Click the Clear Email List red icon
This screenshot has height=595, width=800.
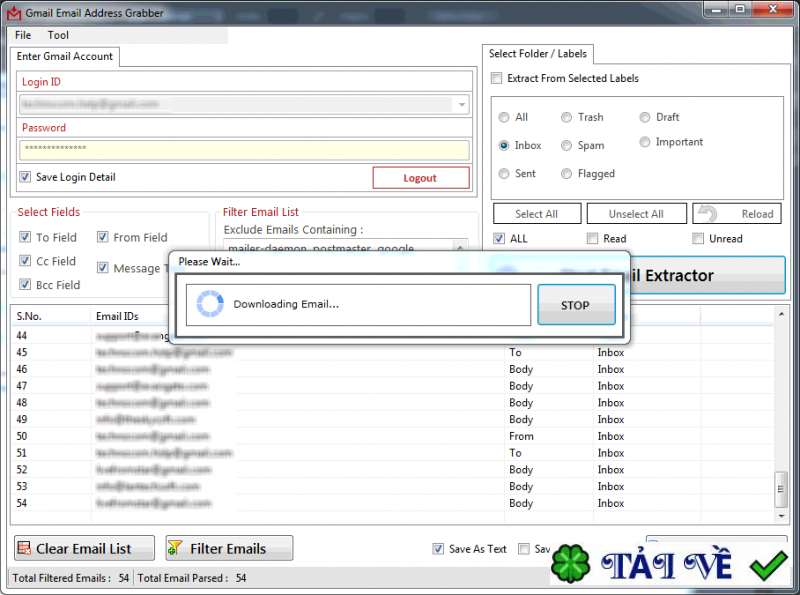[24, 548]
